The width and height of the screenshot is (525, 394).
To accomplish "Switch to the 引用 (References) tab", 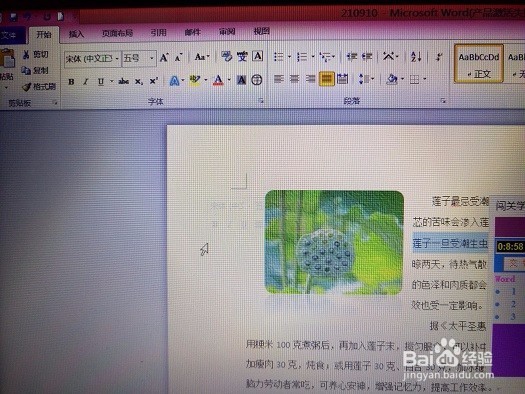I will click(x=158, y=32).
